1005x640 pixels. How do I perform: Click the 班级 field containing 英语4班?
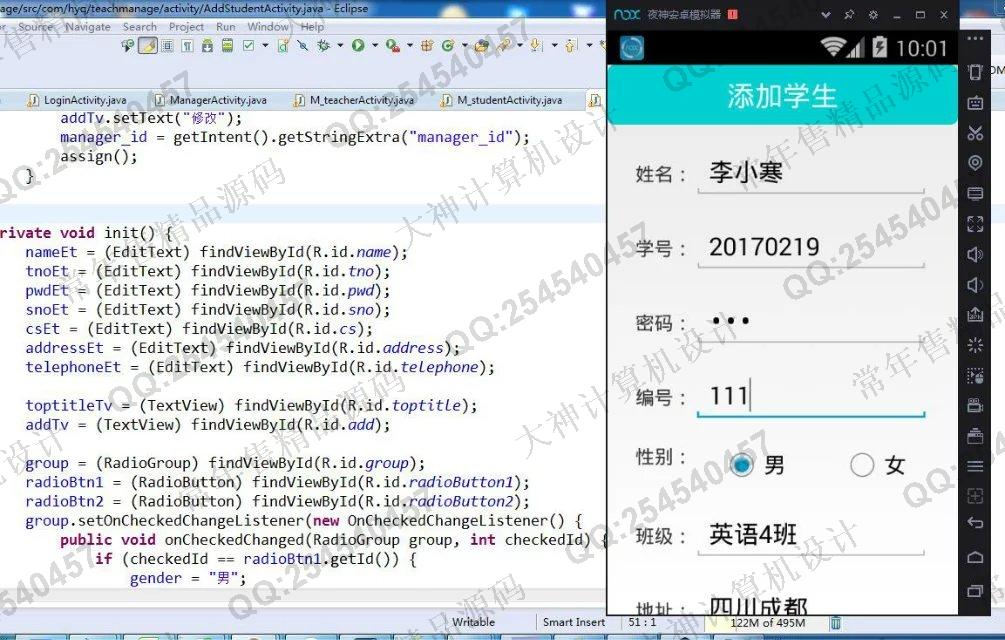811,534
